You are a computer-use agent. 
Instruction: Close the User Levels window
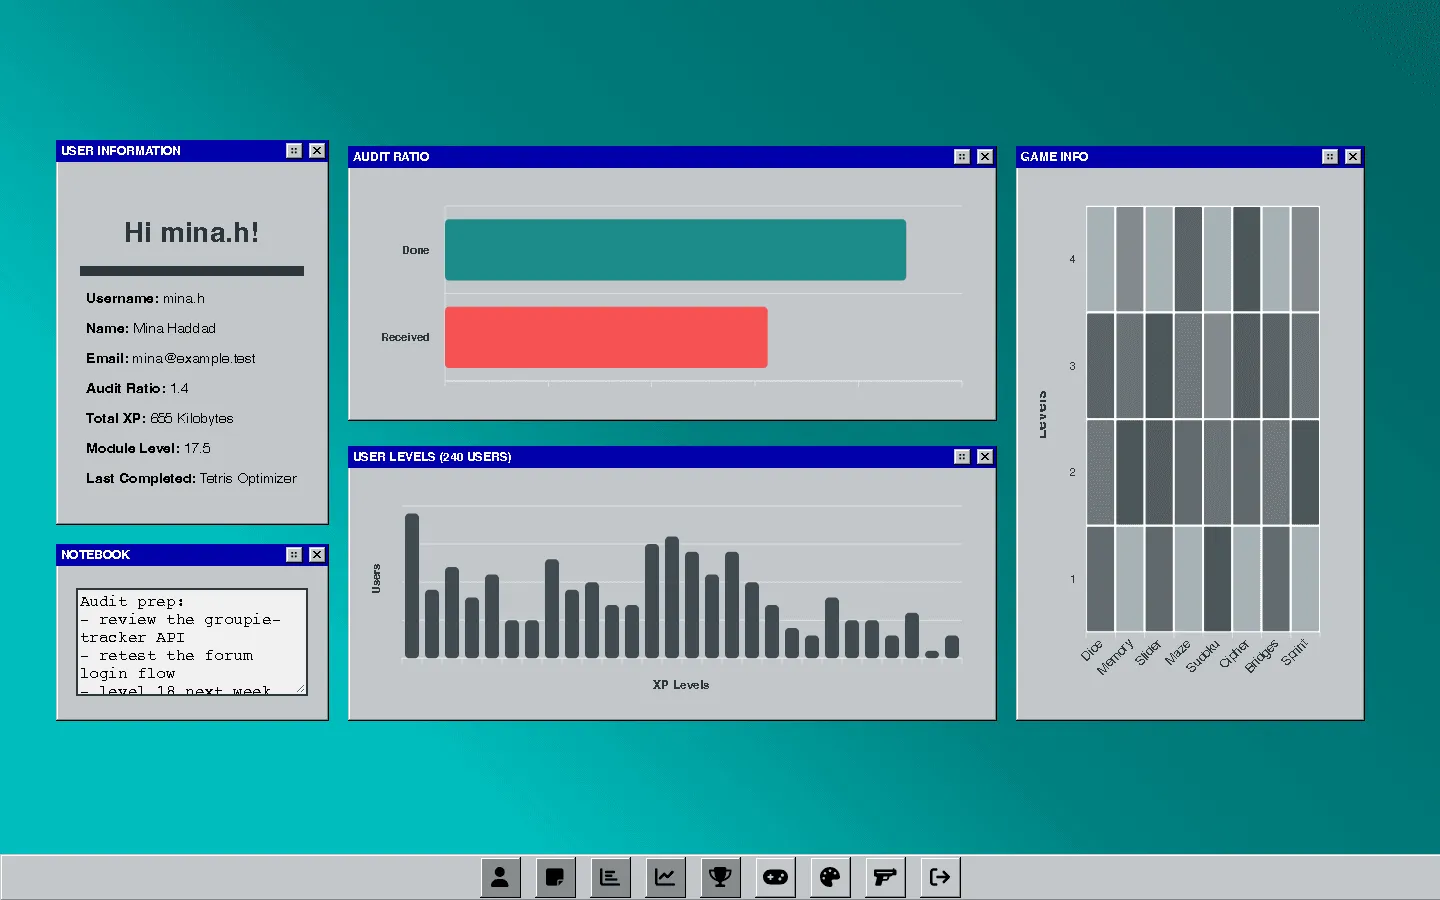pos(985,456)
